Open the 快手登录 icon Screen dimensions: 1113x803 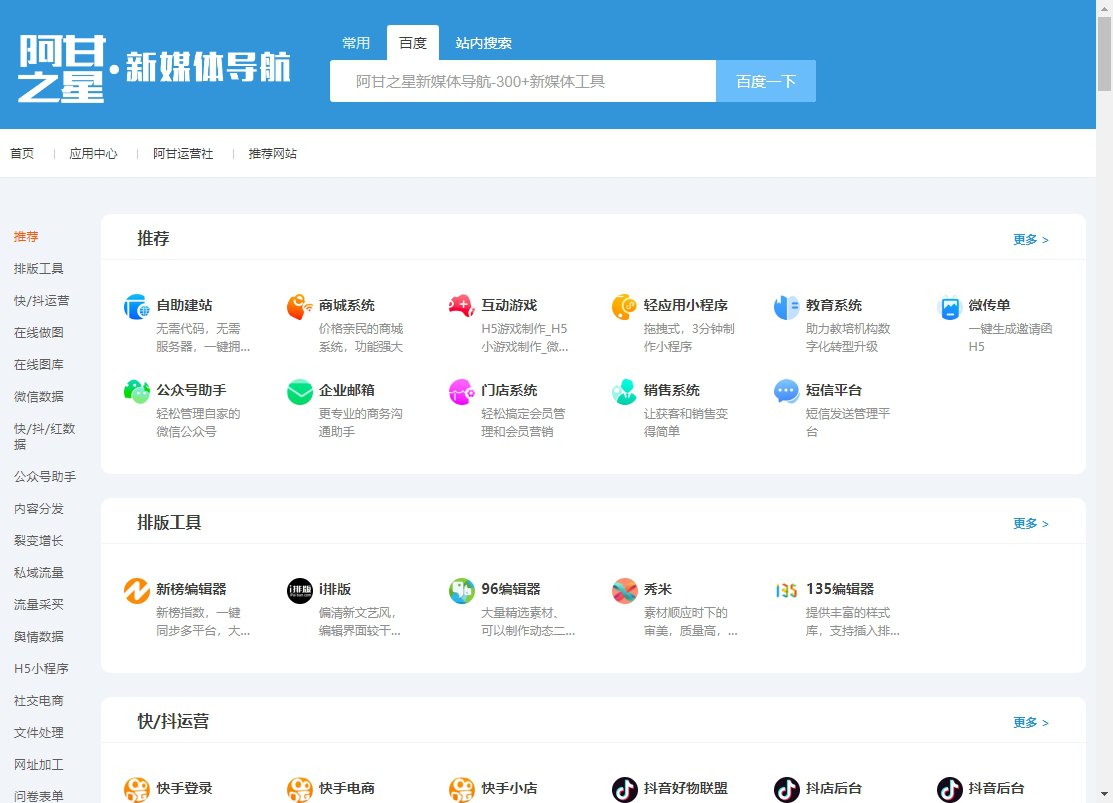[136, 790]
